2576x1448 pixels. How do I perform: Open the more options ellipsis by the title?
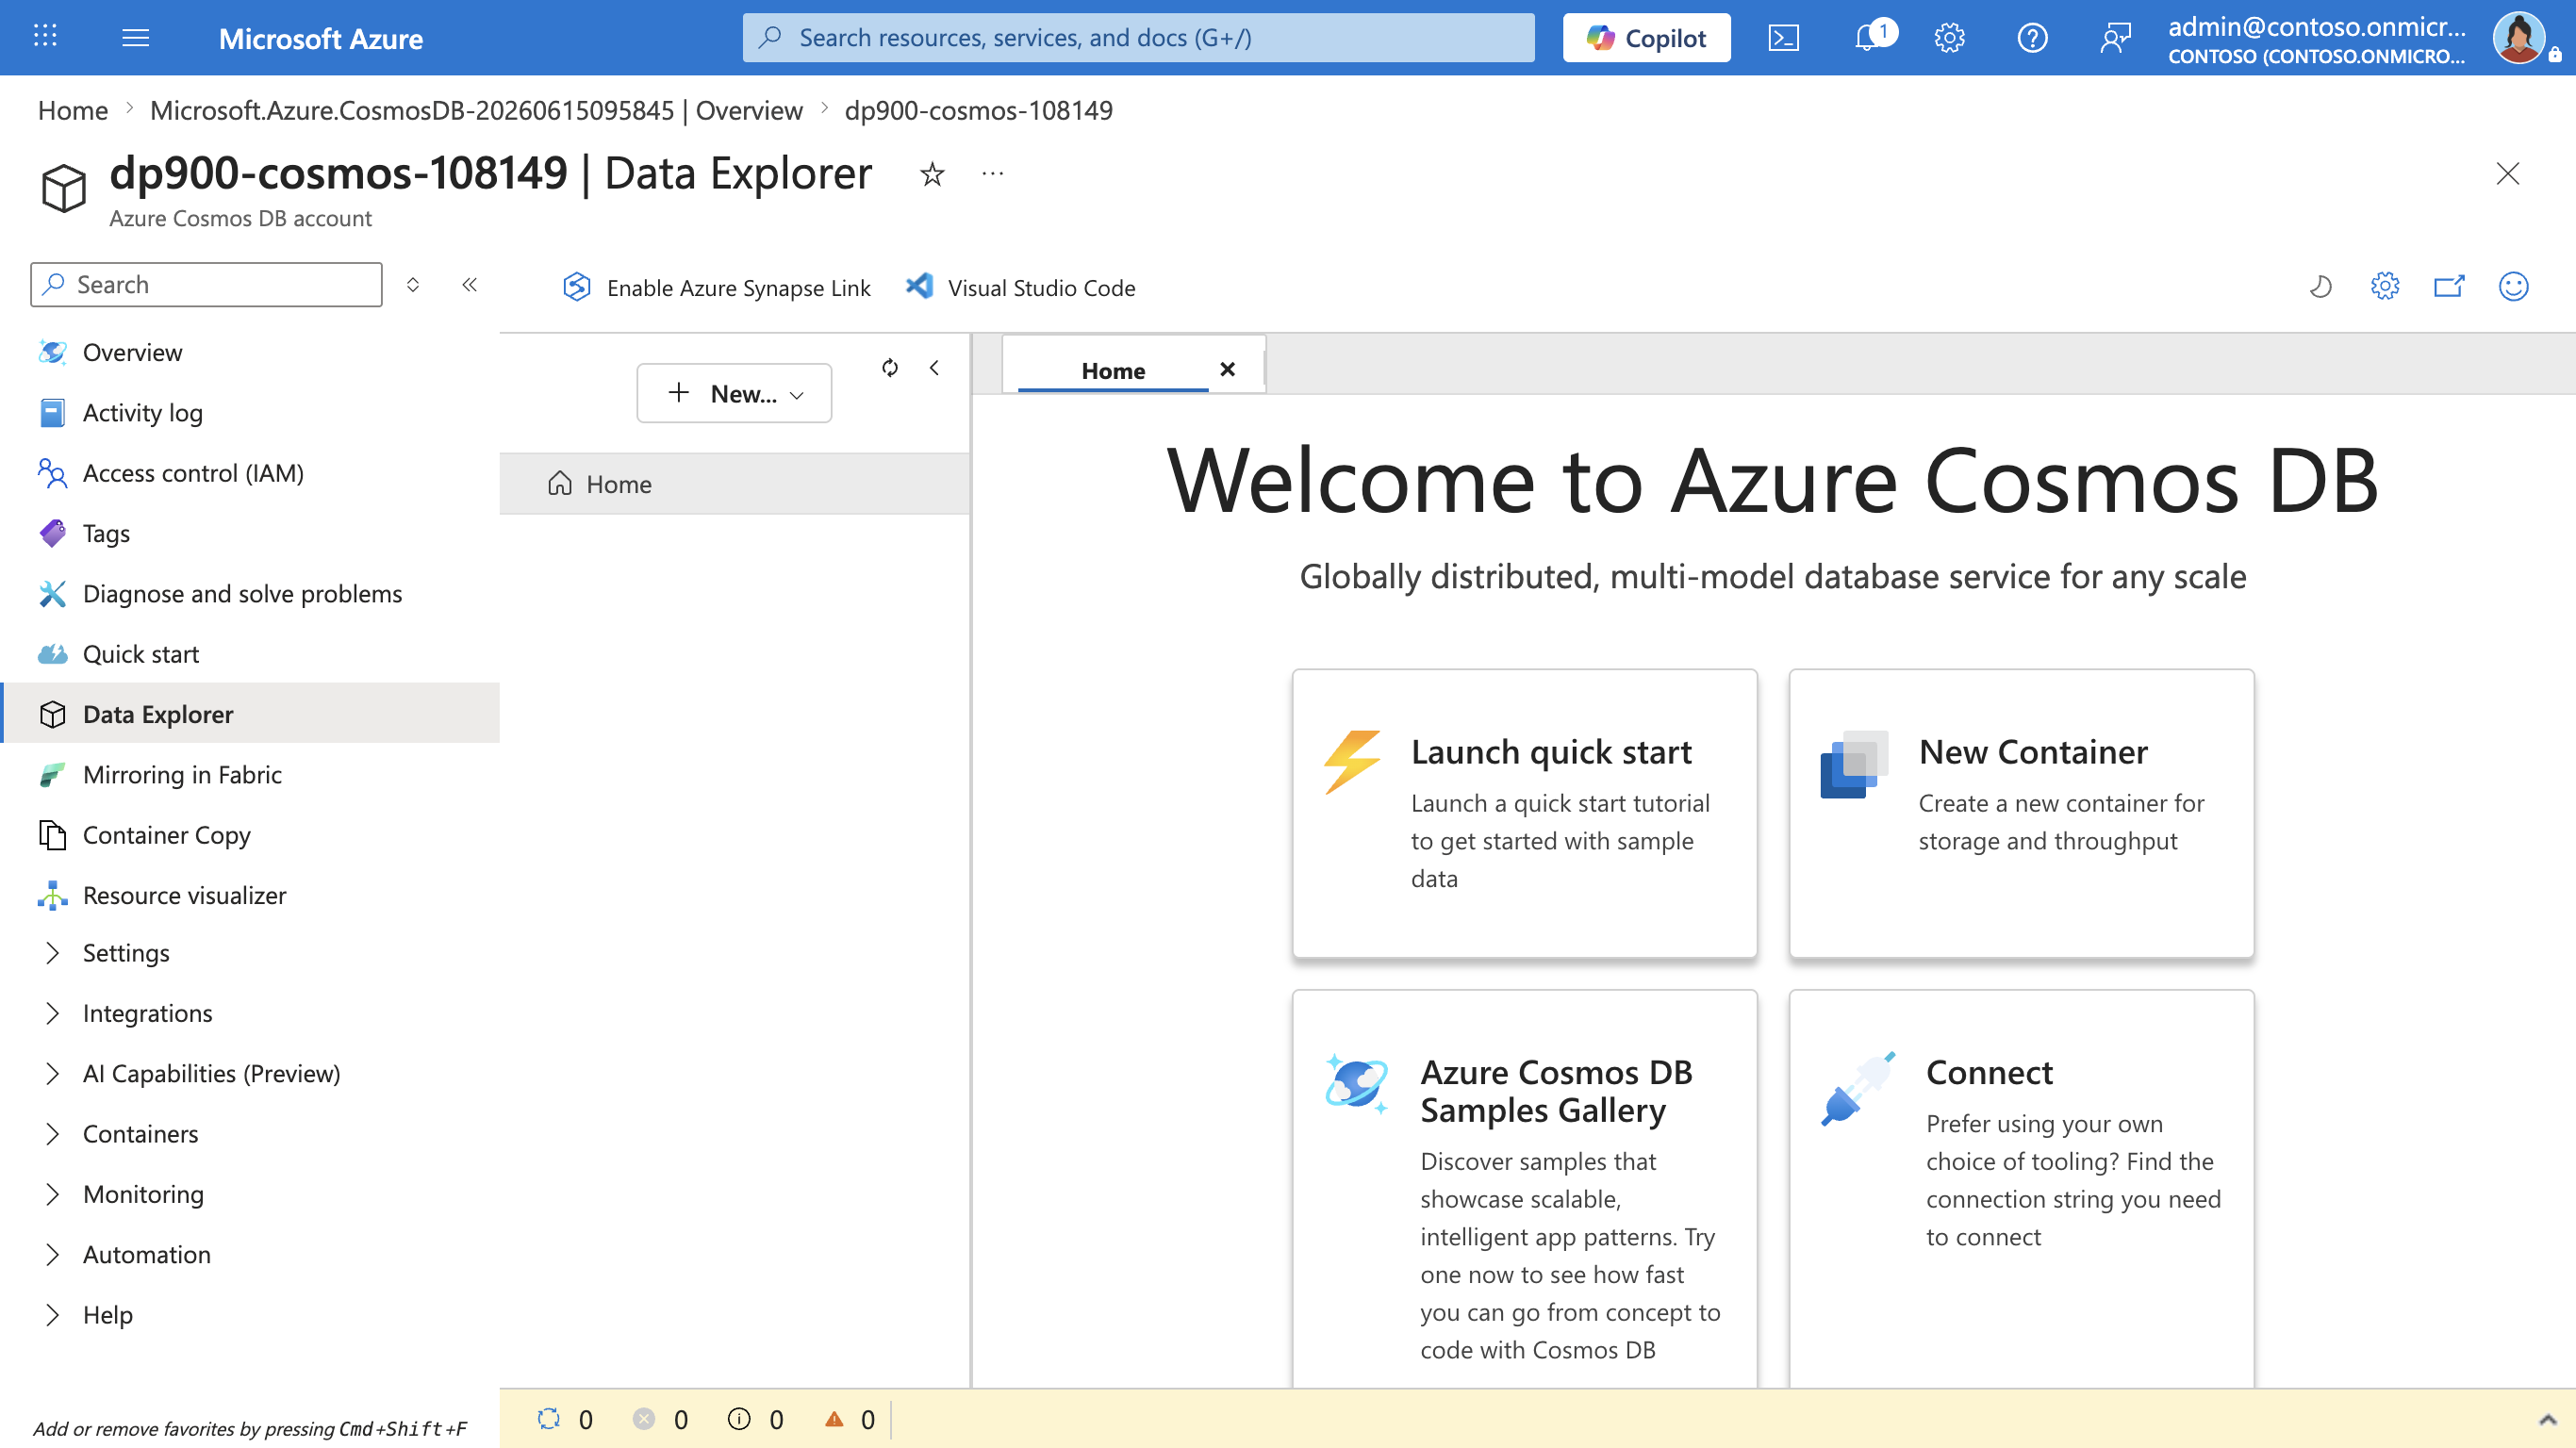pyautogui.click(x=992, y=174)
